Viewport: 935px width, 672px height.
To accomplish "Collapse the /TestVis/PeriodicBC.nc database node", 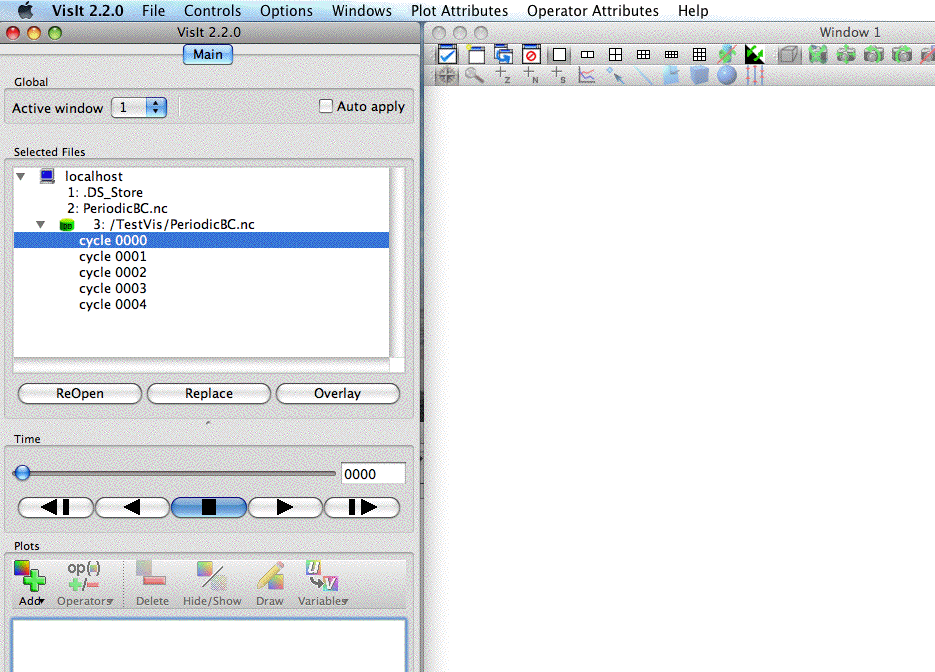I will click(x=41, y=224).
